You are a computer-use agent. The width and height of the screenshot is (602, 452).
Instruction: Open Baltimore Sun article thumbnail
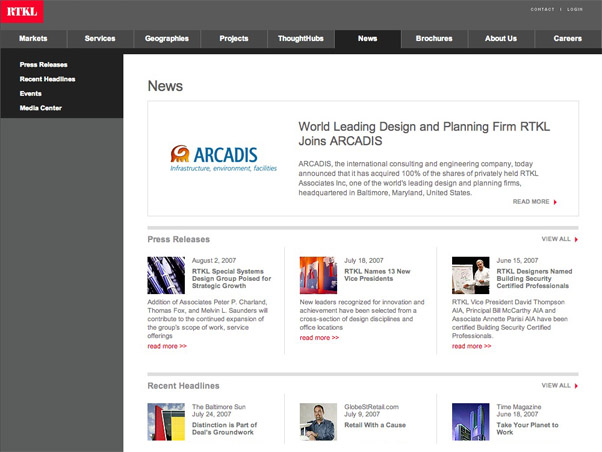pos(166,422)
